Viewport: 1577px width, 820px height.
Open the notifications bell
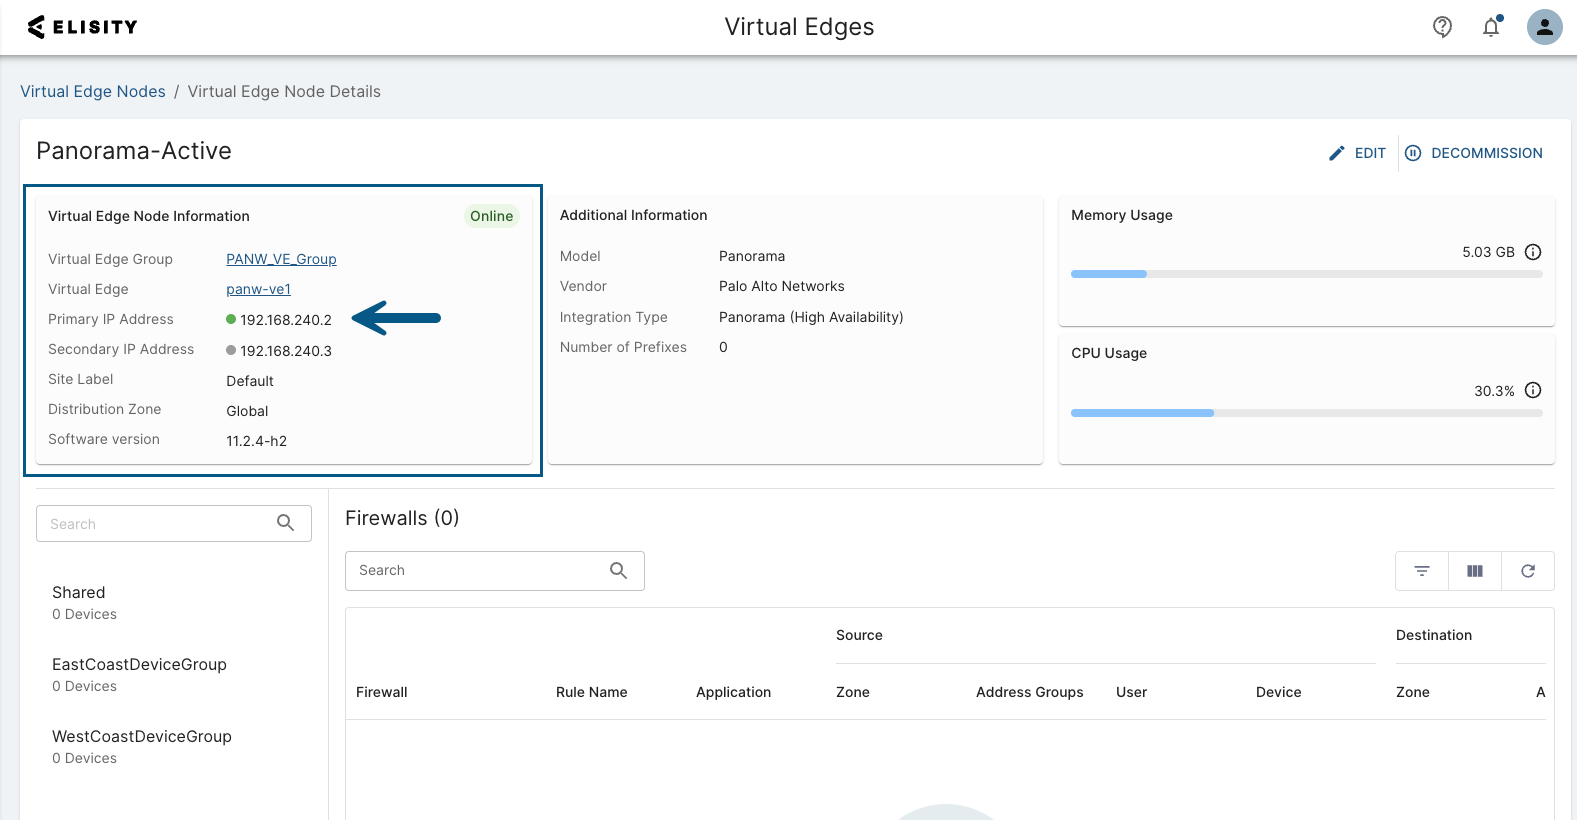pos(1491,27)
